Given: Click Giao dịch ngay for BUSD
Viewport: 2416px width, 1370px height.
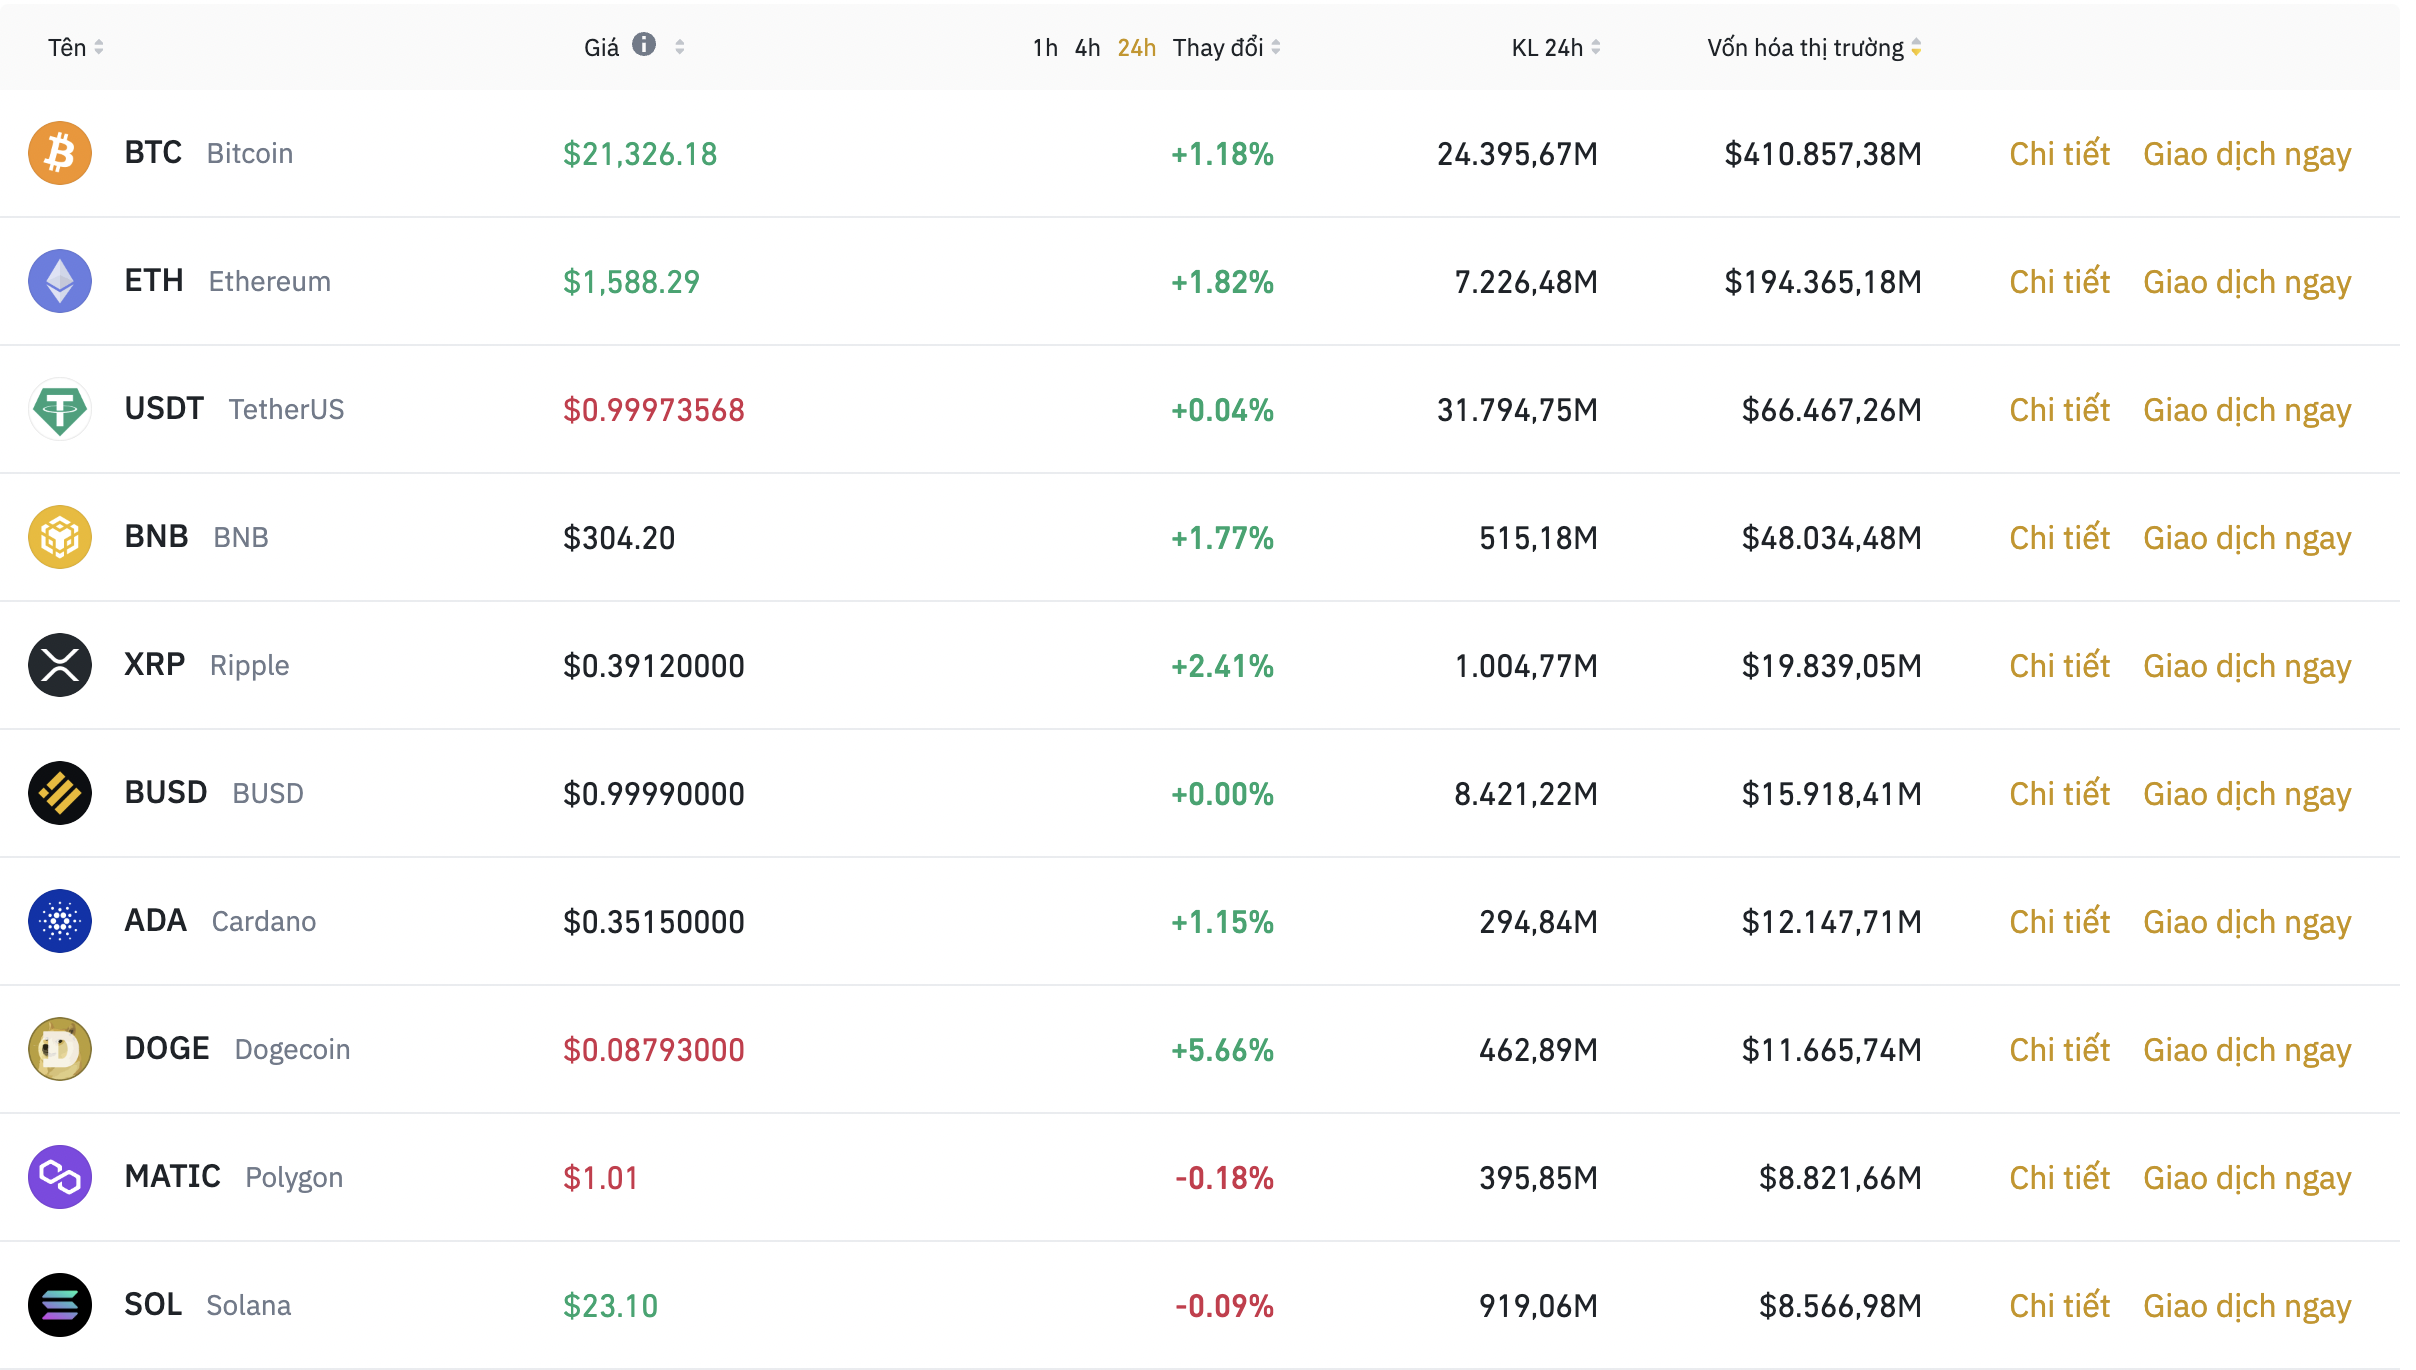Looking at the screenshot, I should (2247, 796).
